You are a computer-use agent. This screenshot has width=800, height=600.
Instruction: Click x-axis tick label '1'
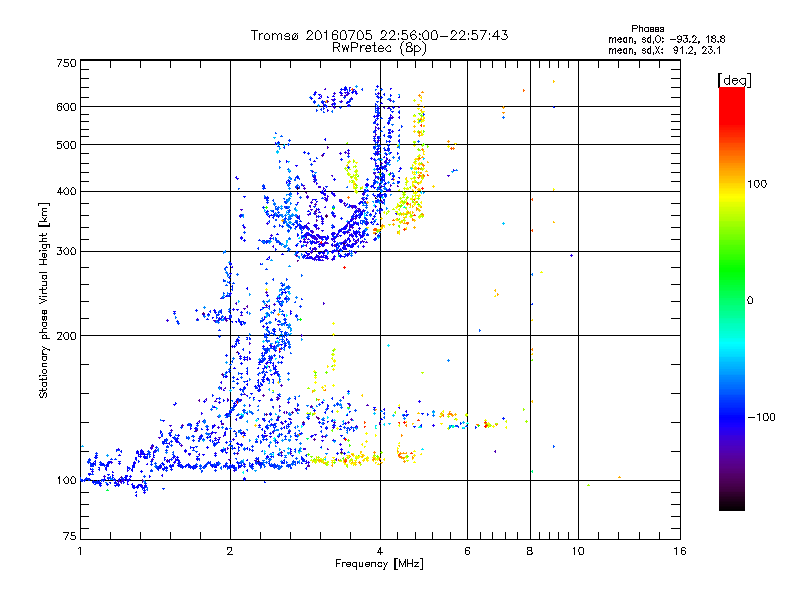point(80,551)
